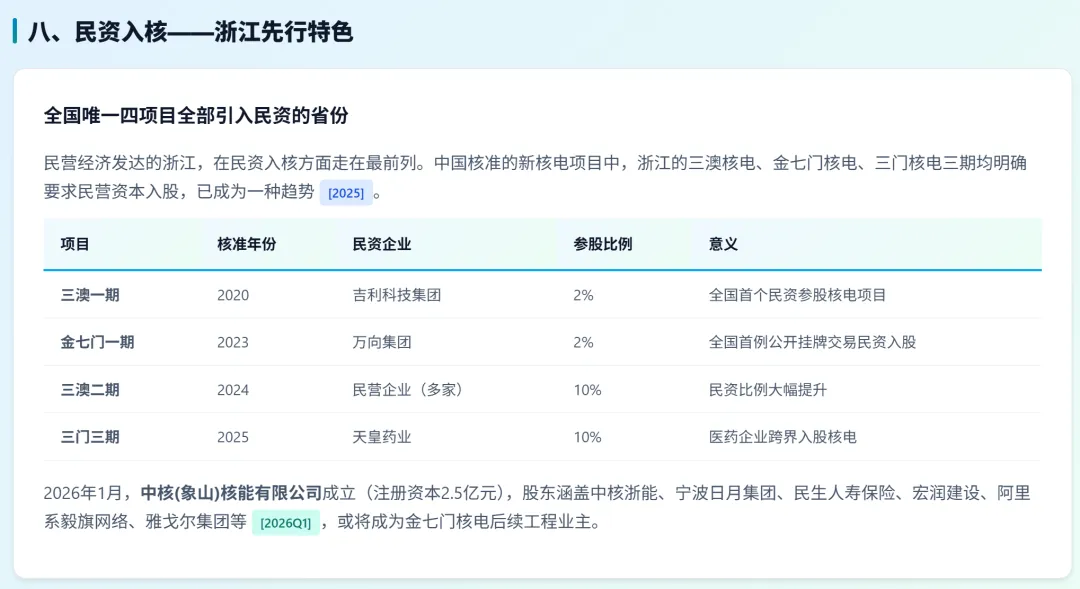1080x589 pixels.
Task: Click the 三澳二期 row label
Action: pyautogui.click(x=90, y=390)
